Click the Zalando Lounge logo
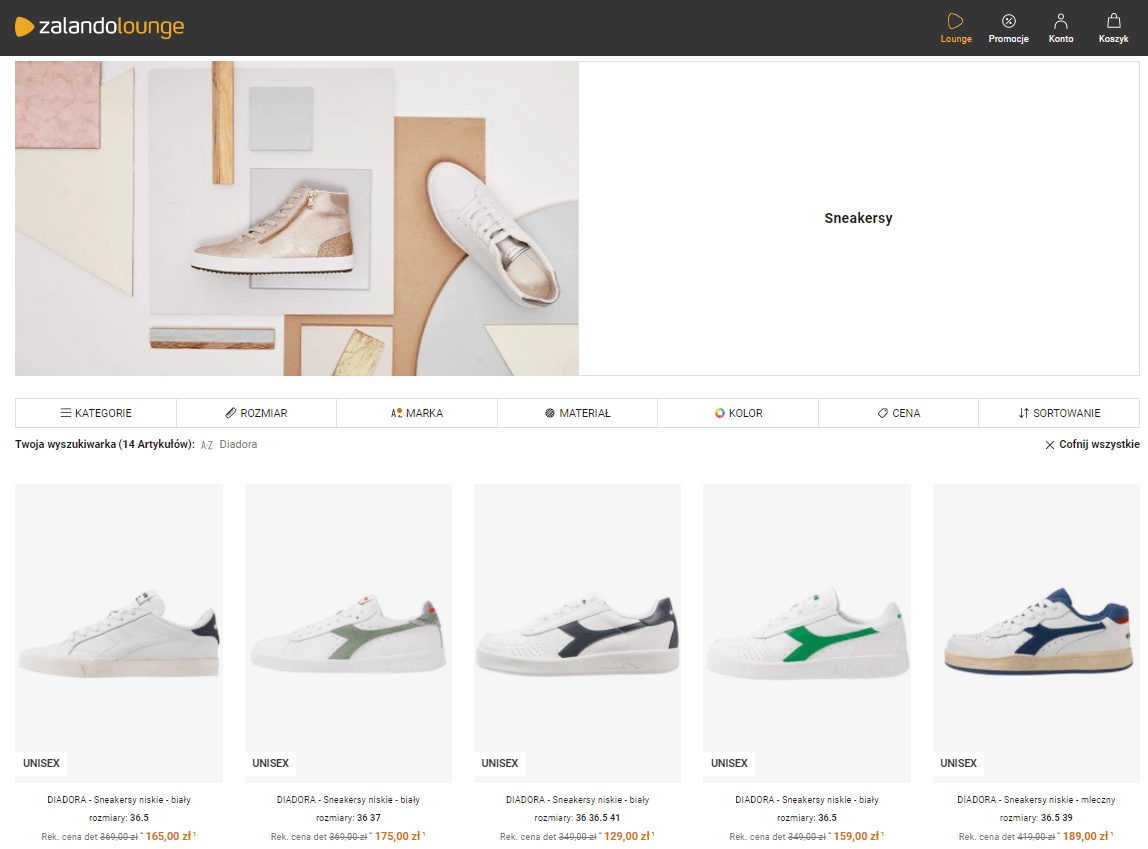Viewport: 1148px width, 849px height. (x=99, y=27)
